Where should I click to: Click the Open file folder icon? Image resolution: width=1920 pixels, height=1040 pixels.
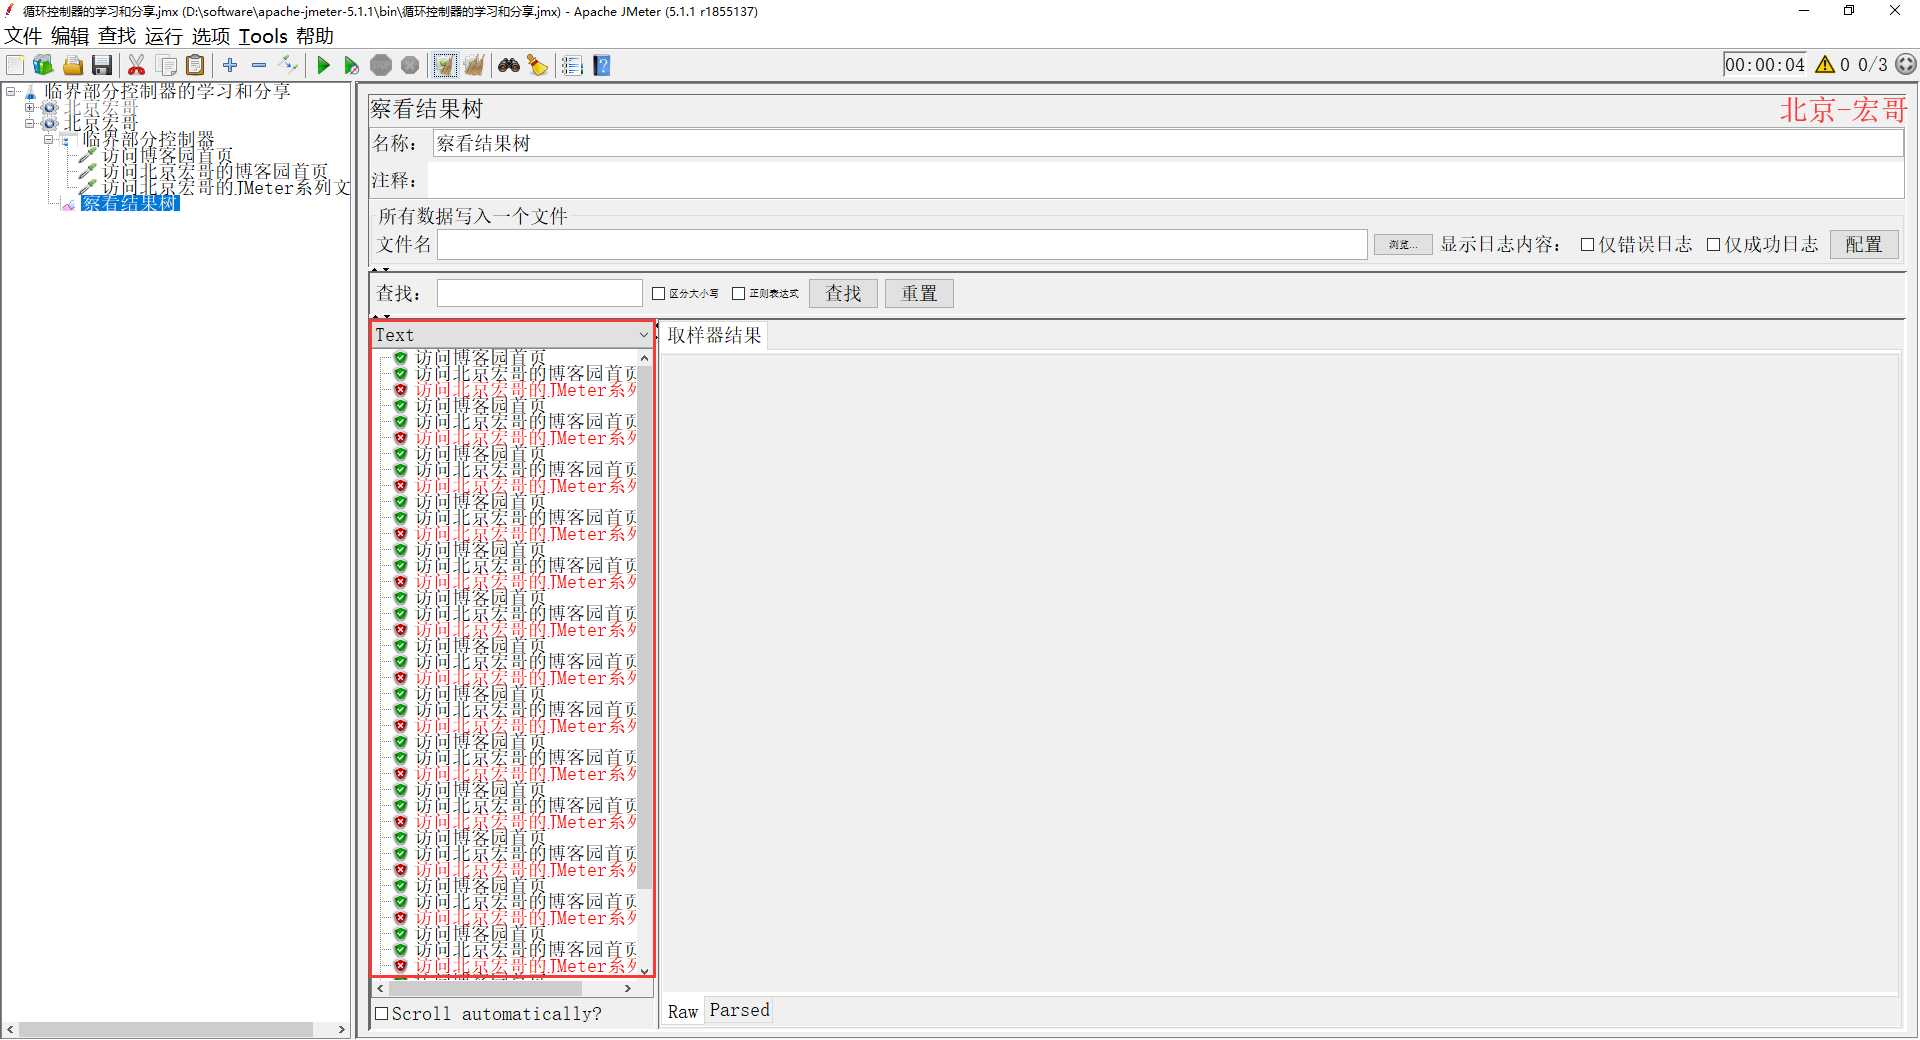(72, 65)
